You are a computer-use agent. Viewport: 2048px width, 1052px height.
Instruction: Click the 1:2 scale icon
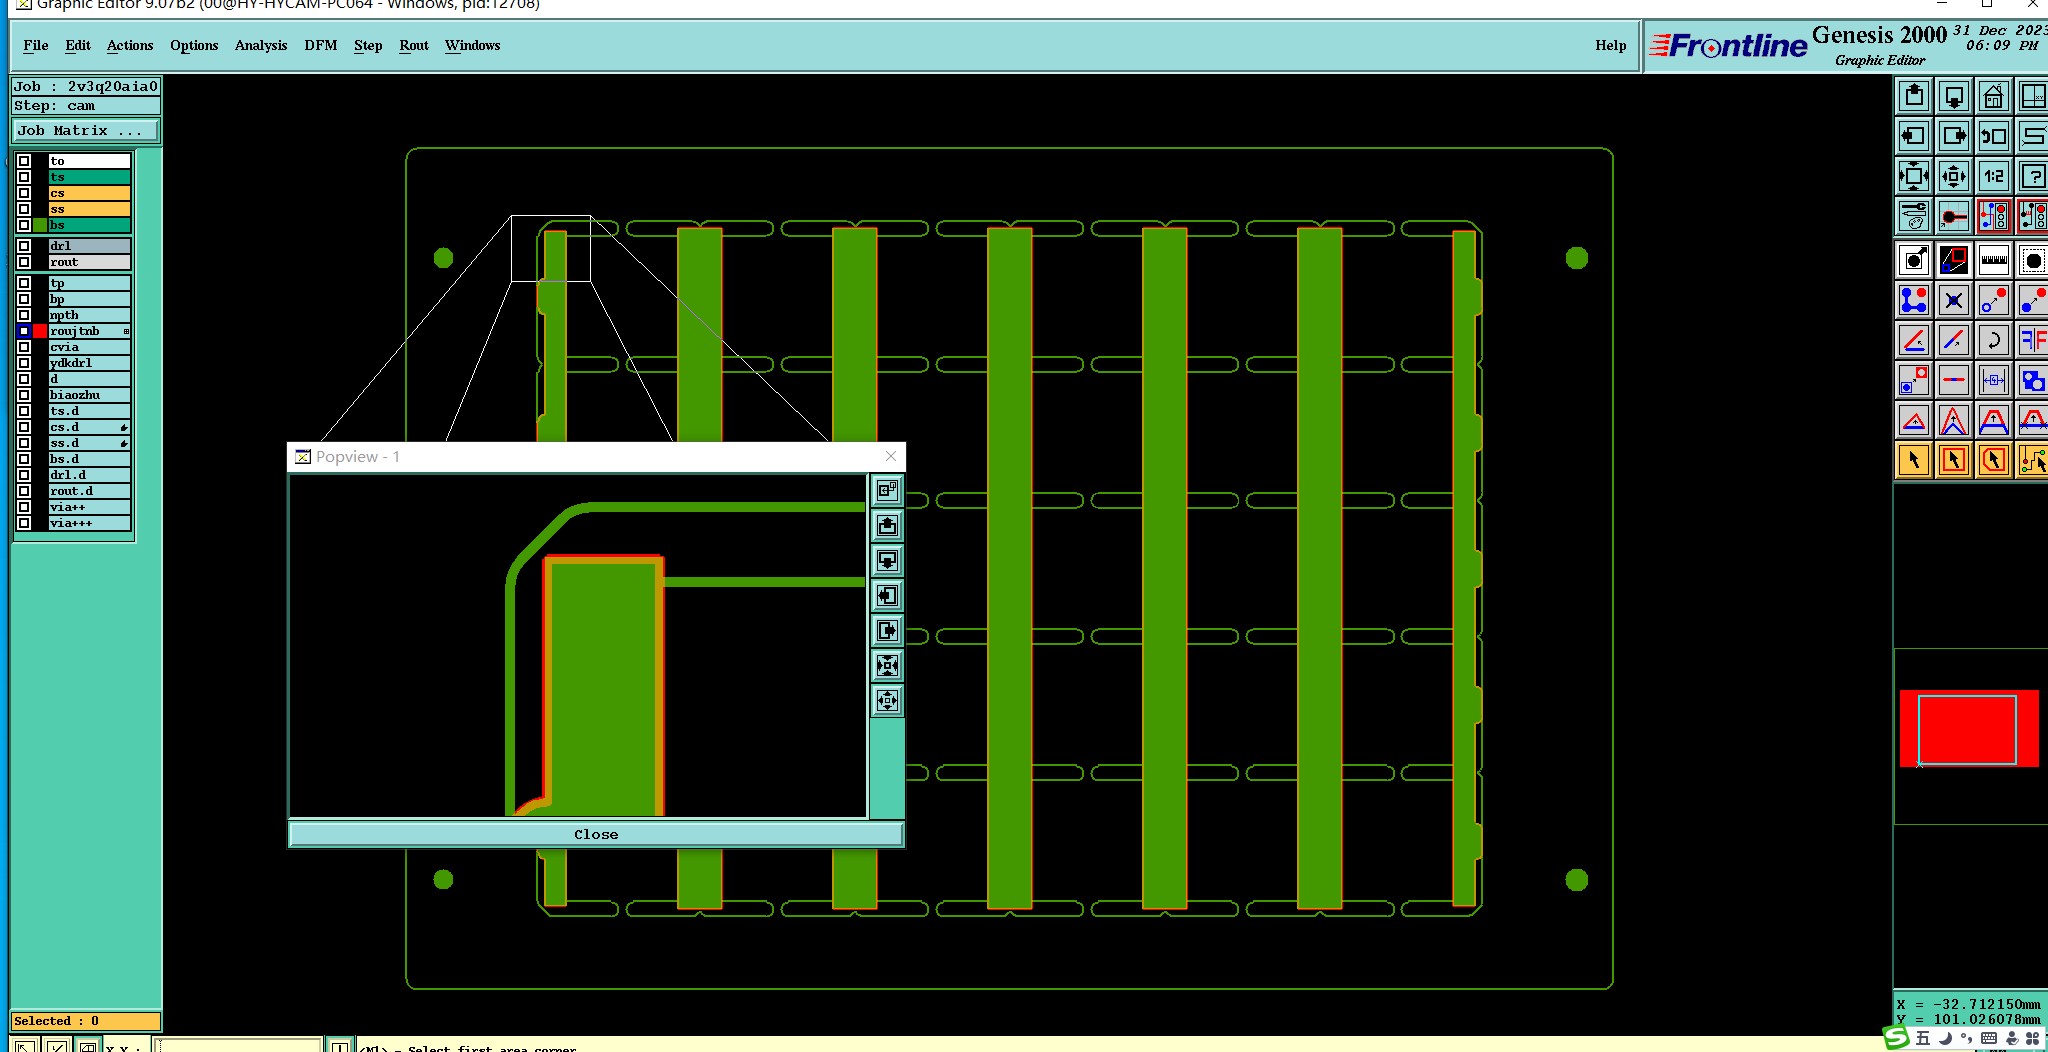[x=1994, y=176]
